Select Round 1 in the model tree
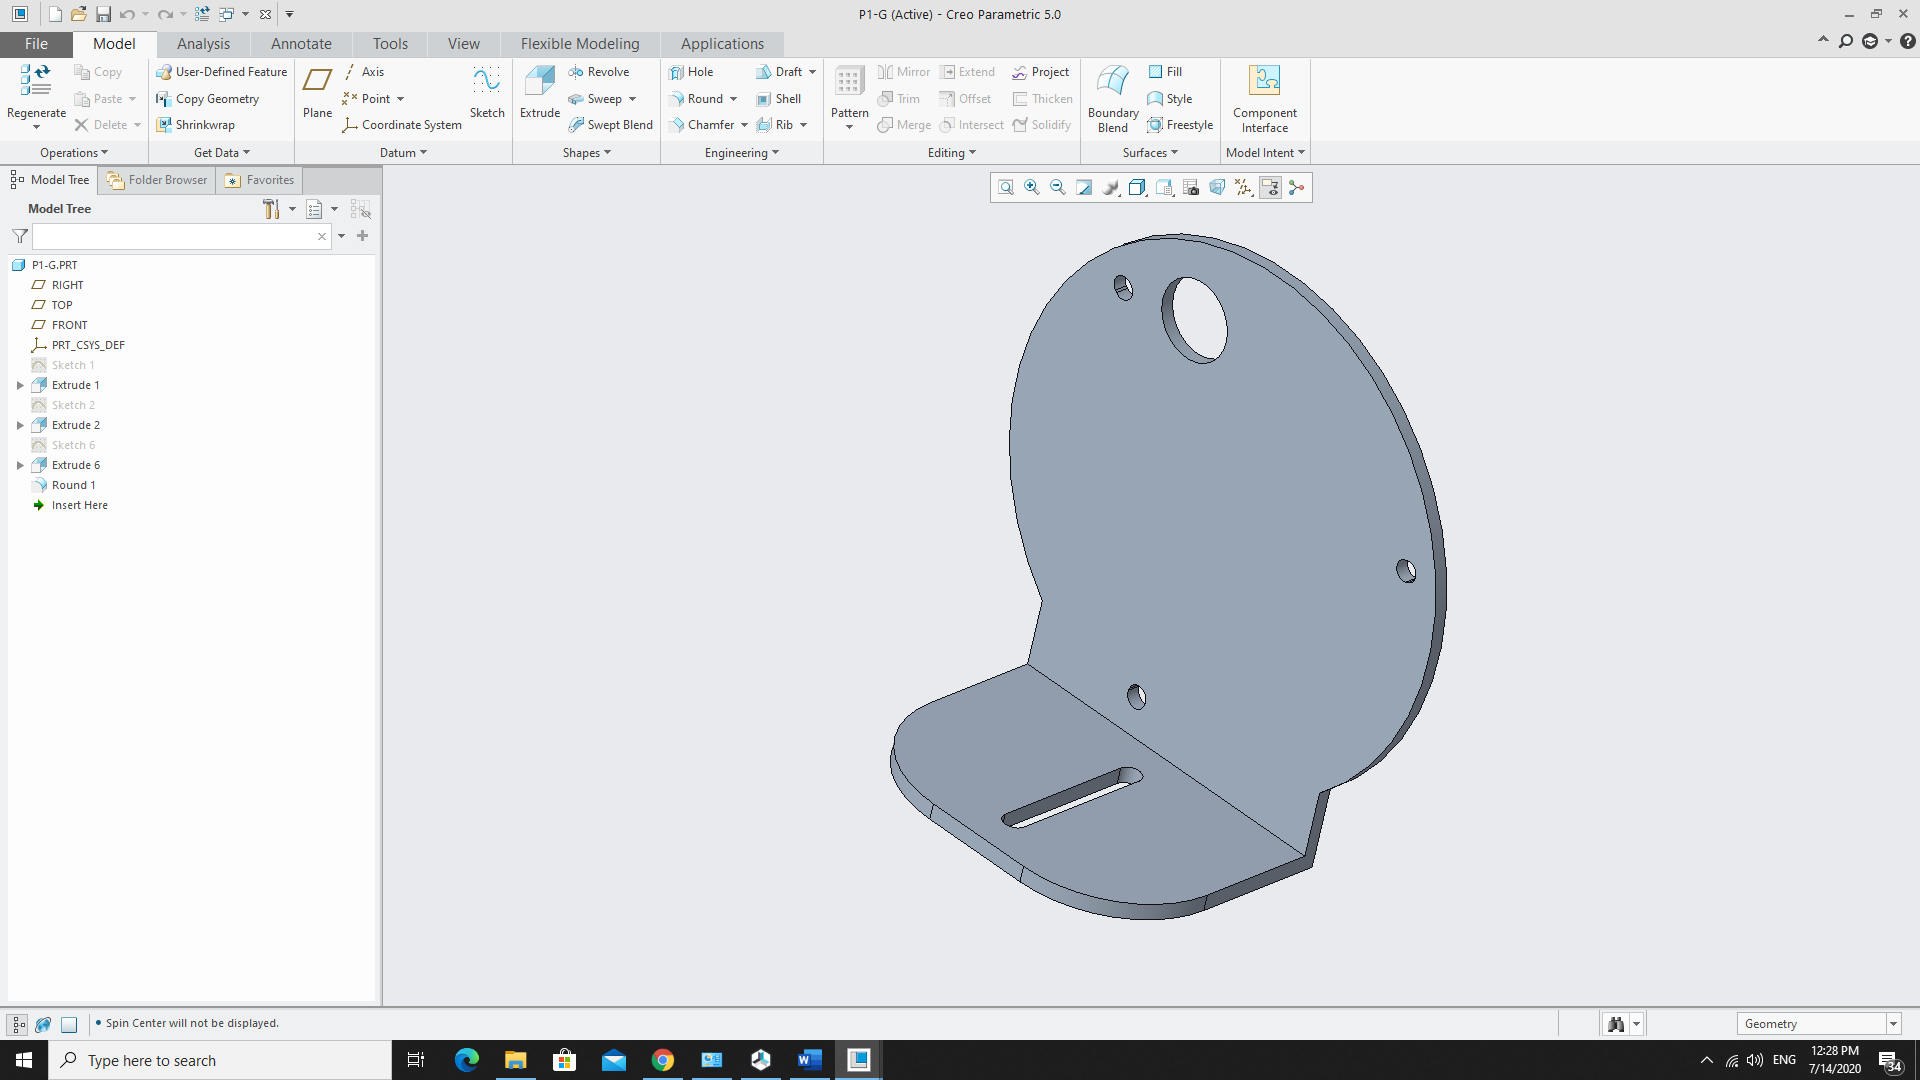The image size is (1920, 1080). (x=73, y=485)
